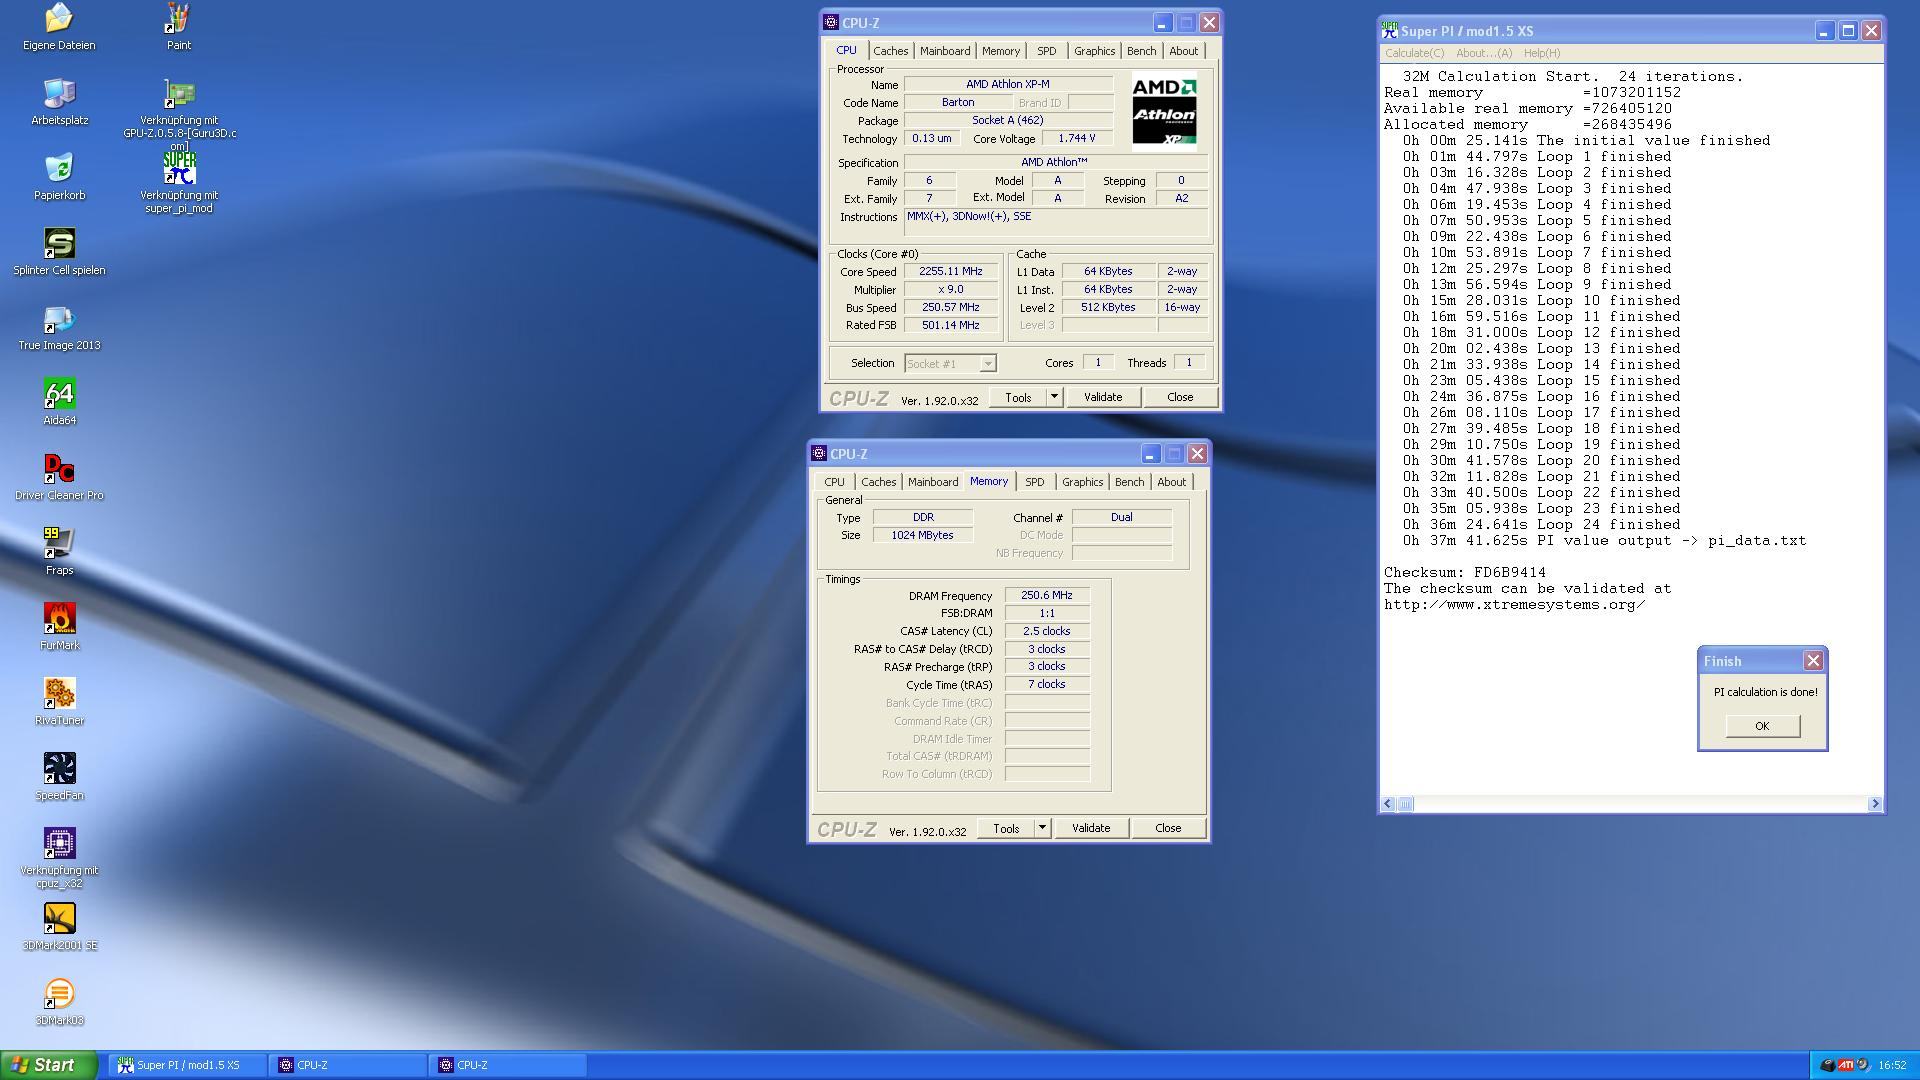Image resolution: width=1920 pixels, height=1080 pixels.
Task: Open the cpuz_x32 shortcut icon
Action: tap(59, 843)
